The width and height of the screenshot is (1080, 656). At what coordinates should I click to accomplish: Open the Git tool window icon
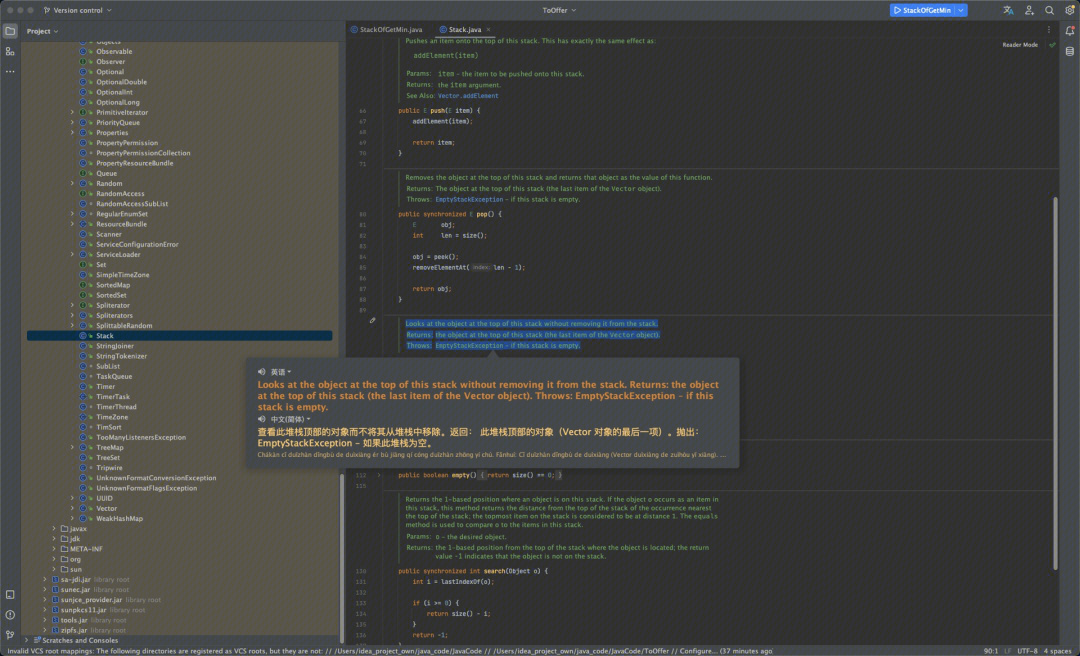tap(10, 635)
